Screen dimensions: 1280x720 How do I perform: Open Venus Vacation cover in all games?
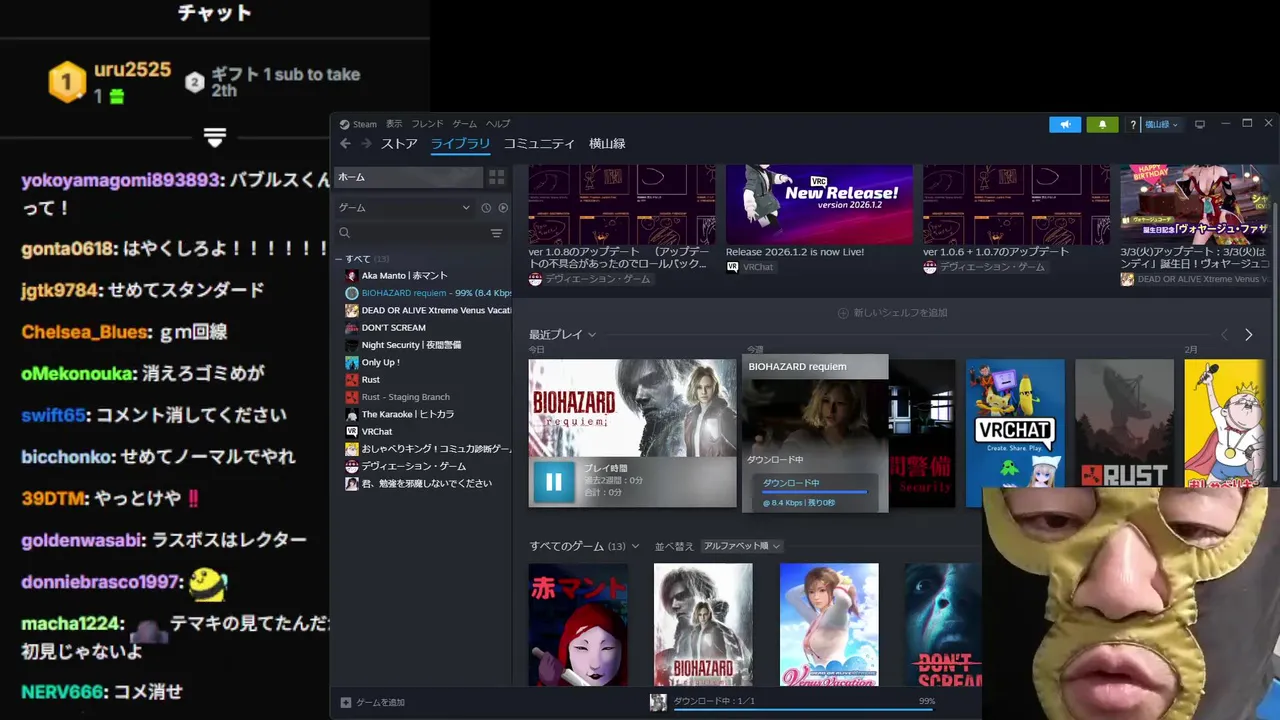point(829,625)
